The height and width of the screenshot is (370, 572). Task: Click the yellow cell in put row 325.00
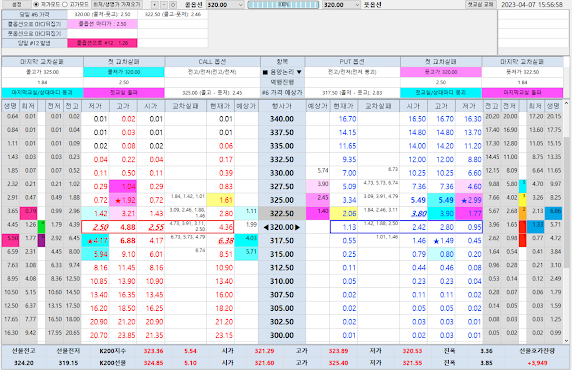pyautogui.click(x=522, y=200)
